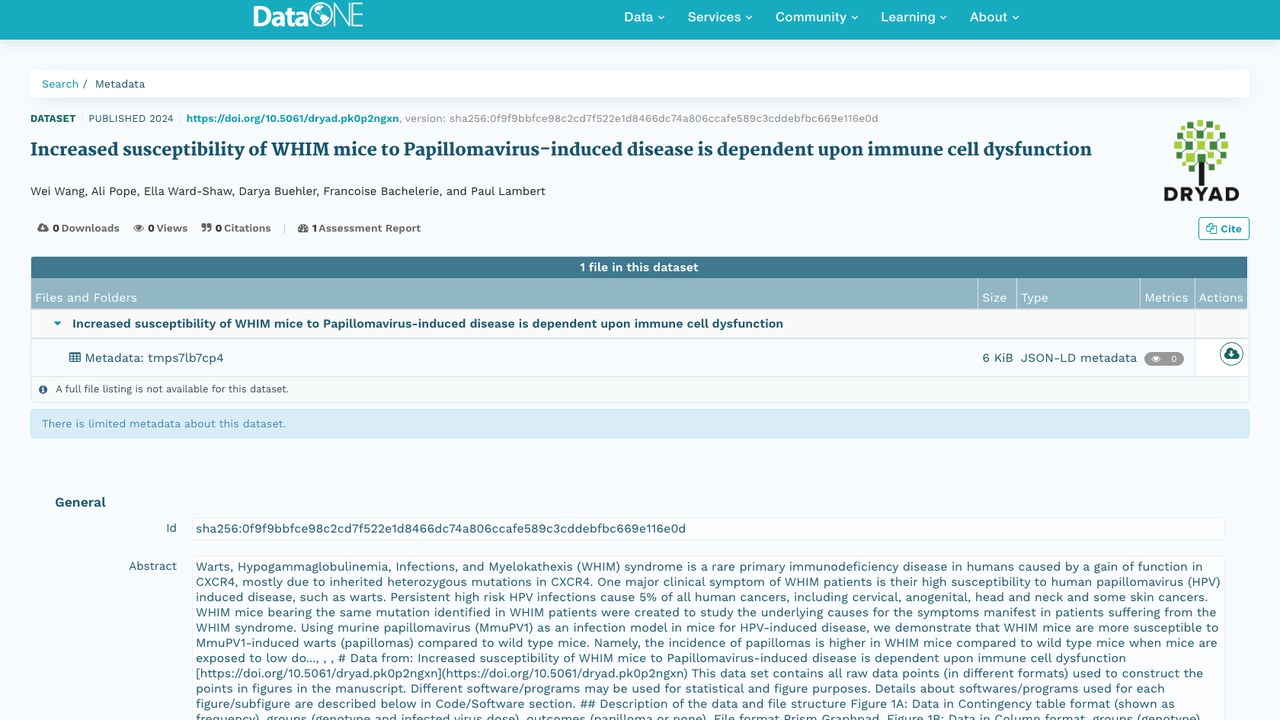Expand the Community navigation menu
The height and width of the screenshot is (720, 1280).
(817, 17)
